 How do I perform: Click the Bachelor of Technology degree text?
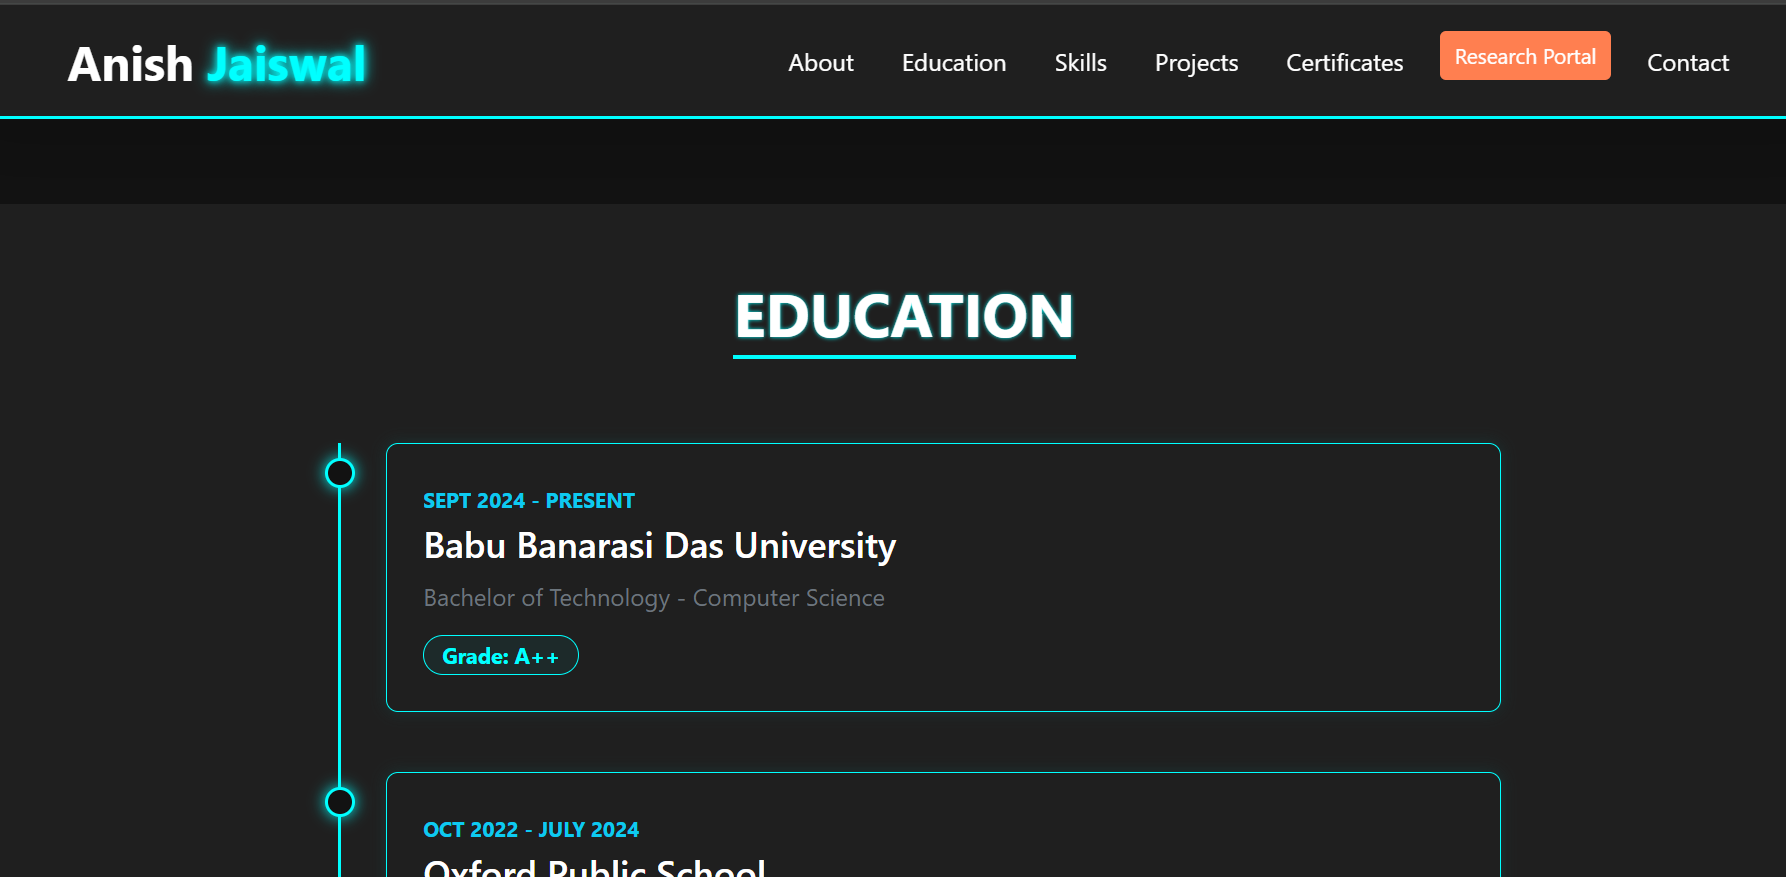point(654,598)
